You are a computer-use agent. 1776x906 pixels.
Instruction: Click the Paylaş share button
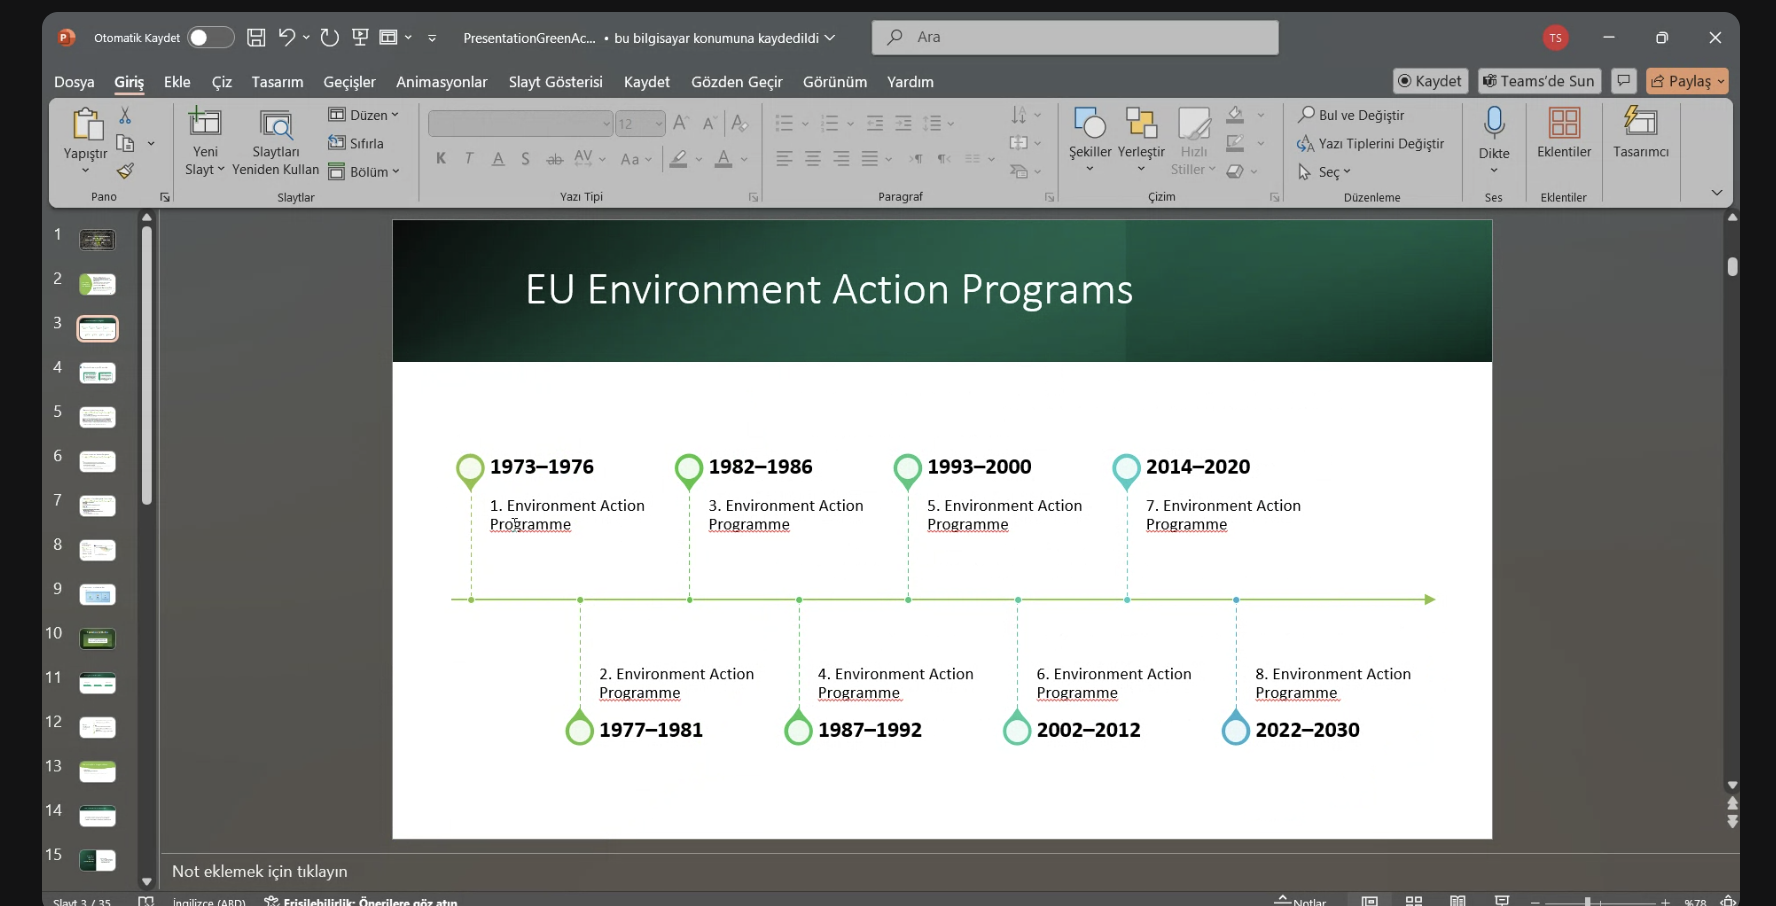1686,81
